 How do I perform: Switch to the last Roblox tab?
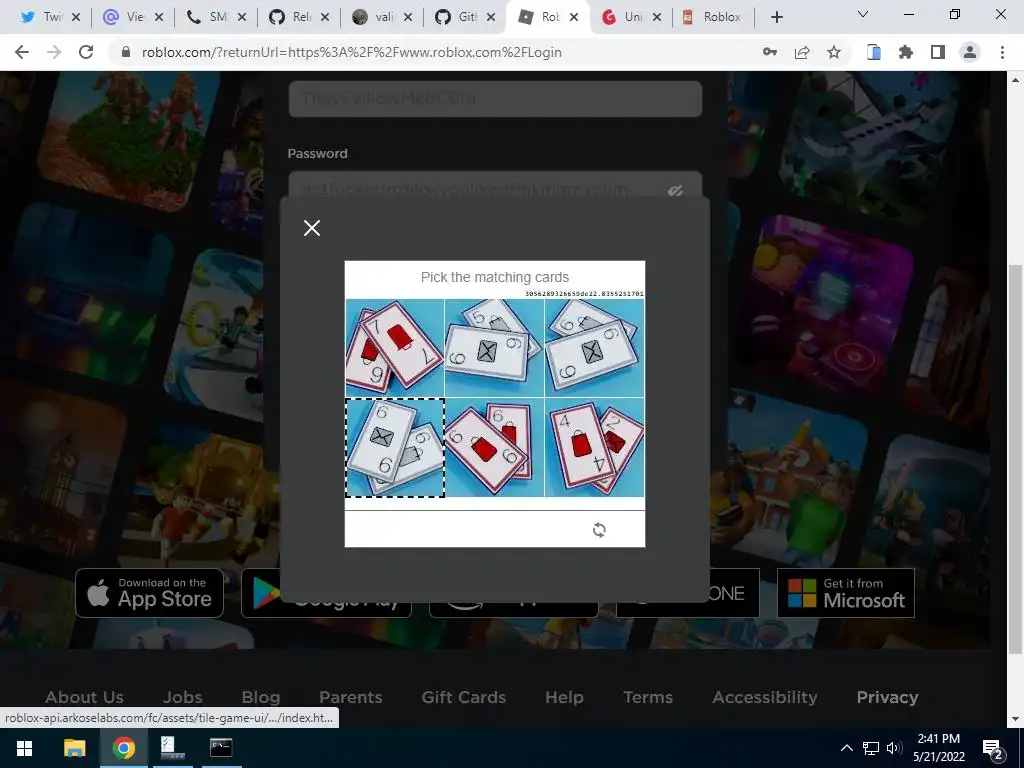tap(712, 17)
